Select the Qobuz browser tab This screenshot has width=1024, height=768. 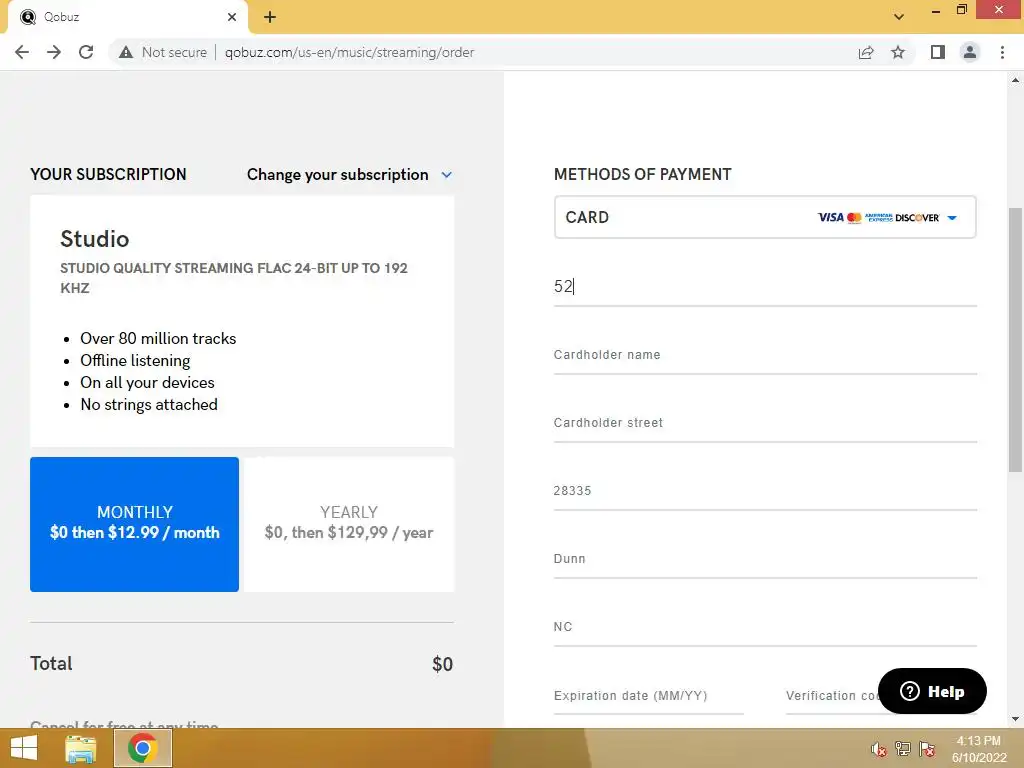pyautogui.click(x=128, y=17)
